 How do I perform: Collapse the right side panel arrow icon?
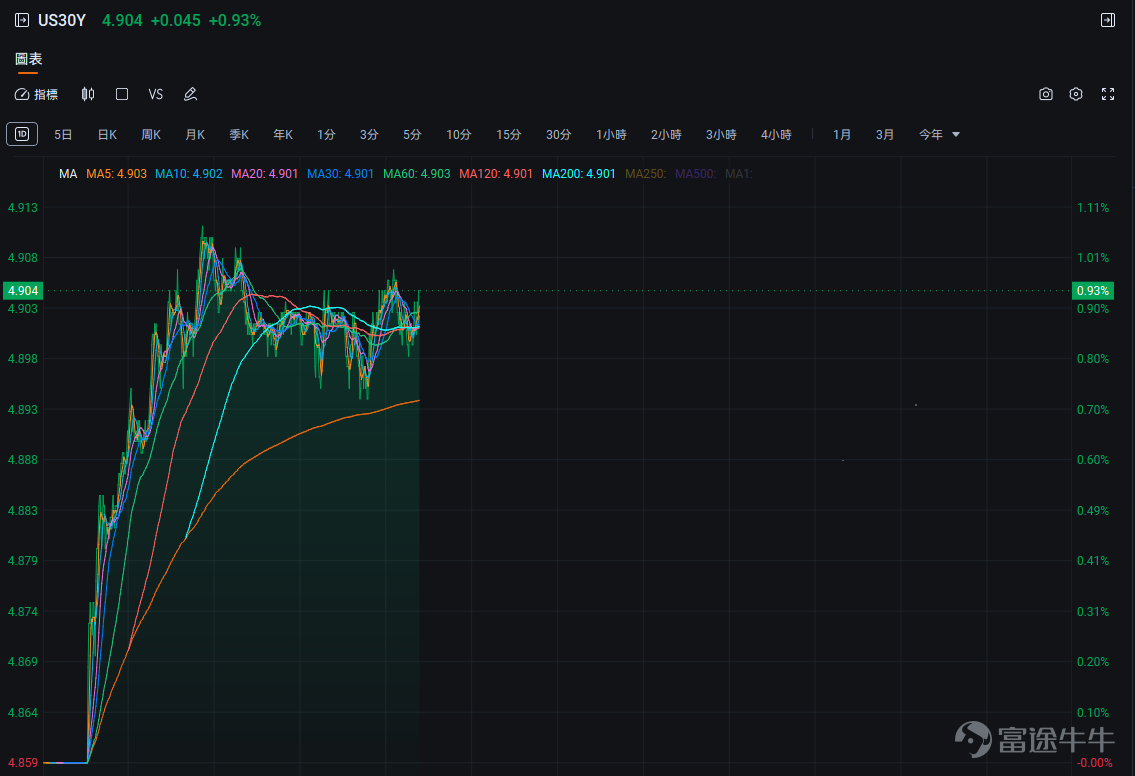pyautogui.click(x=1107, y=20)
